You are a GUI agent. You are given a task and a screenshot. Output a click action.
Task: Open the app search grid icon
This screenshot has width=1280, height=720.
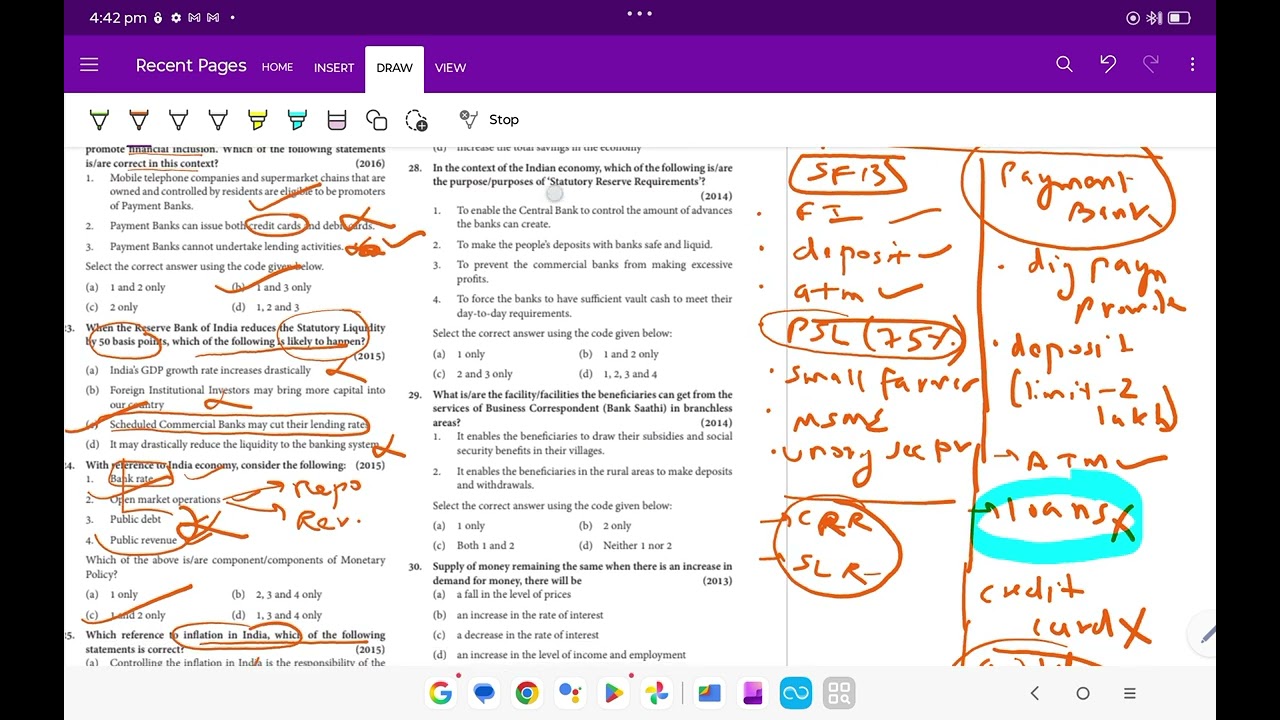839,693
